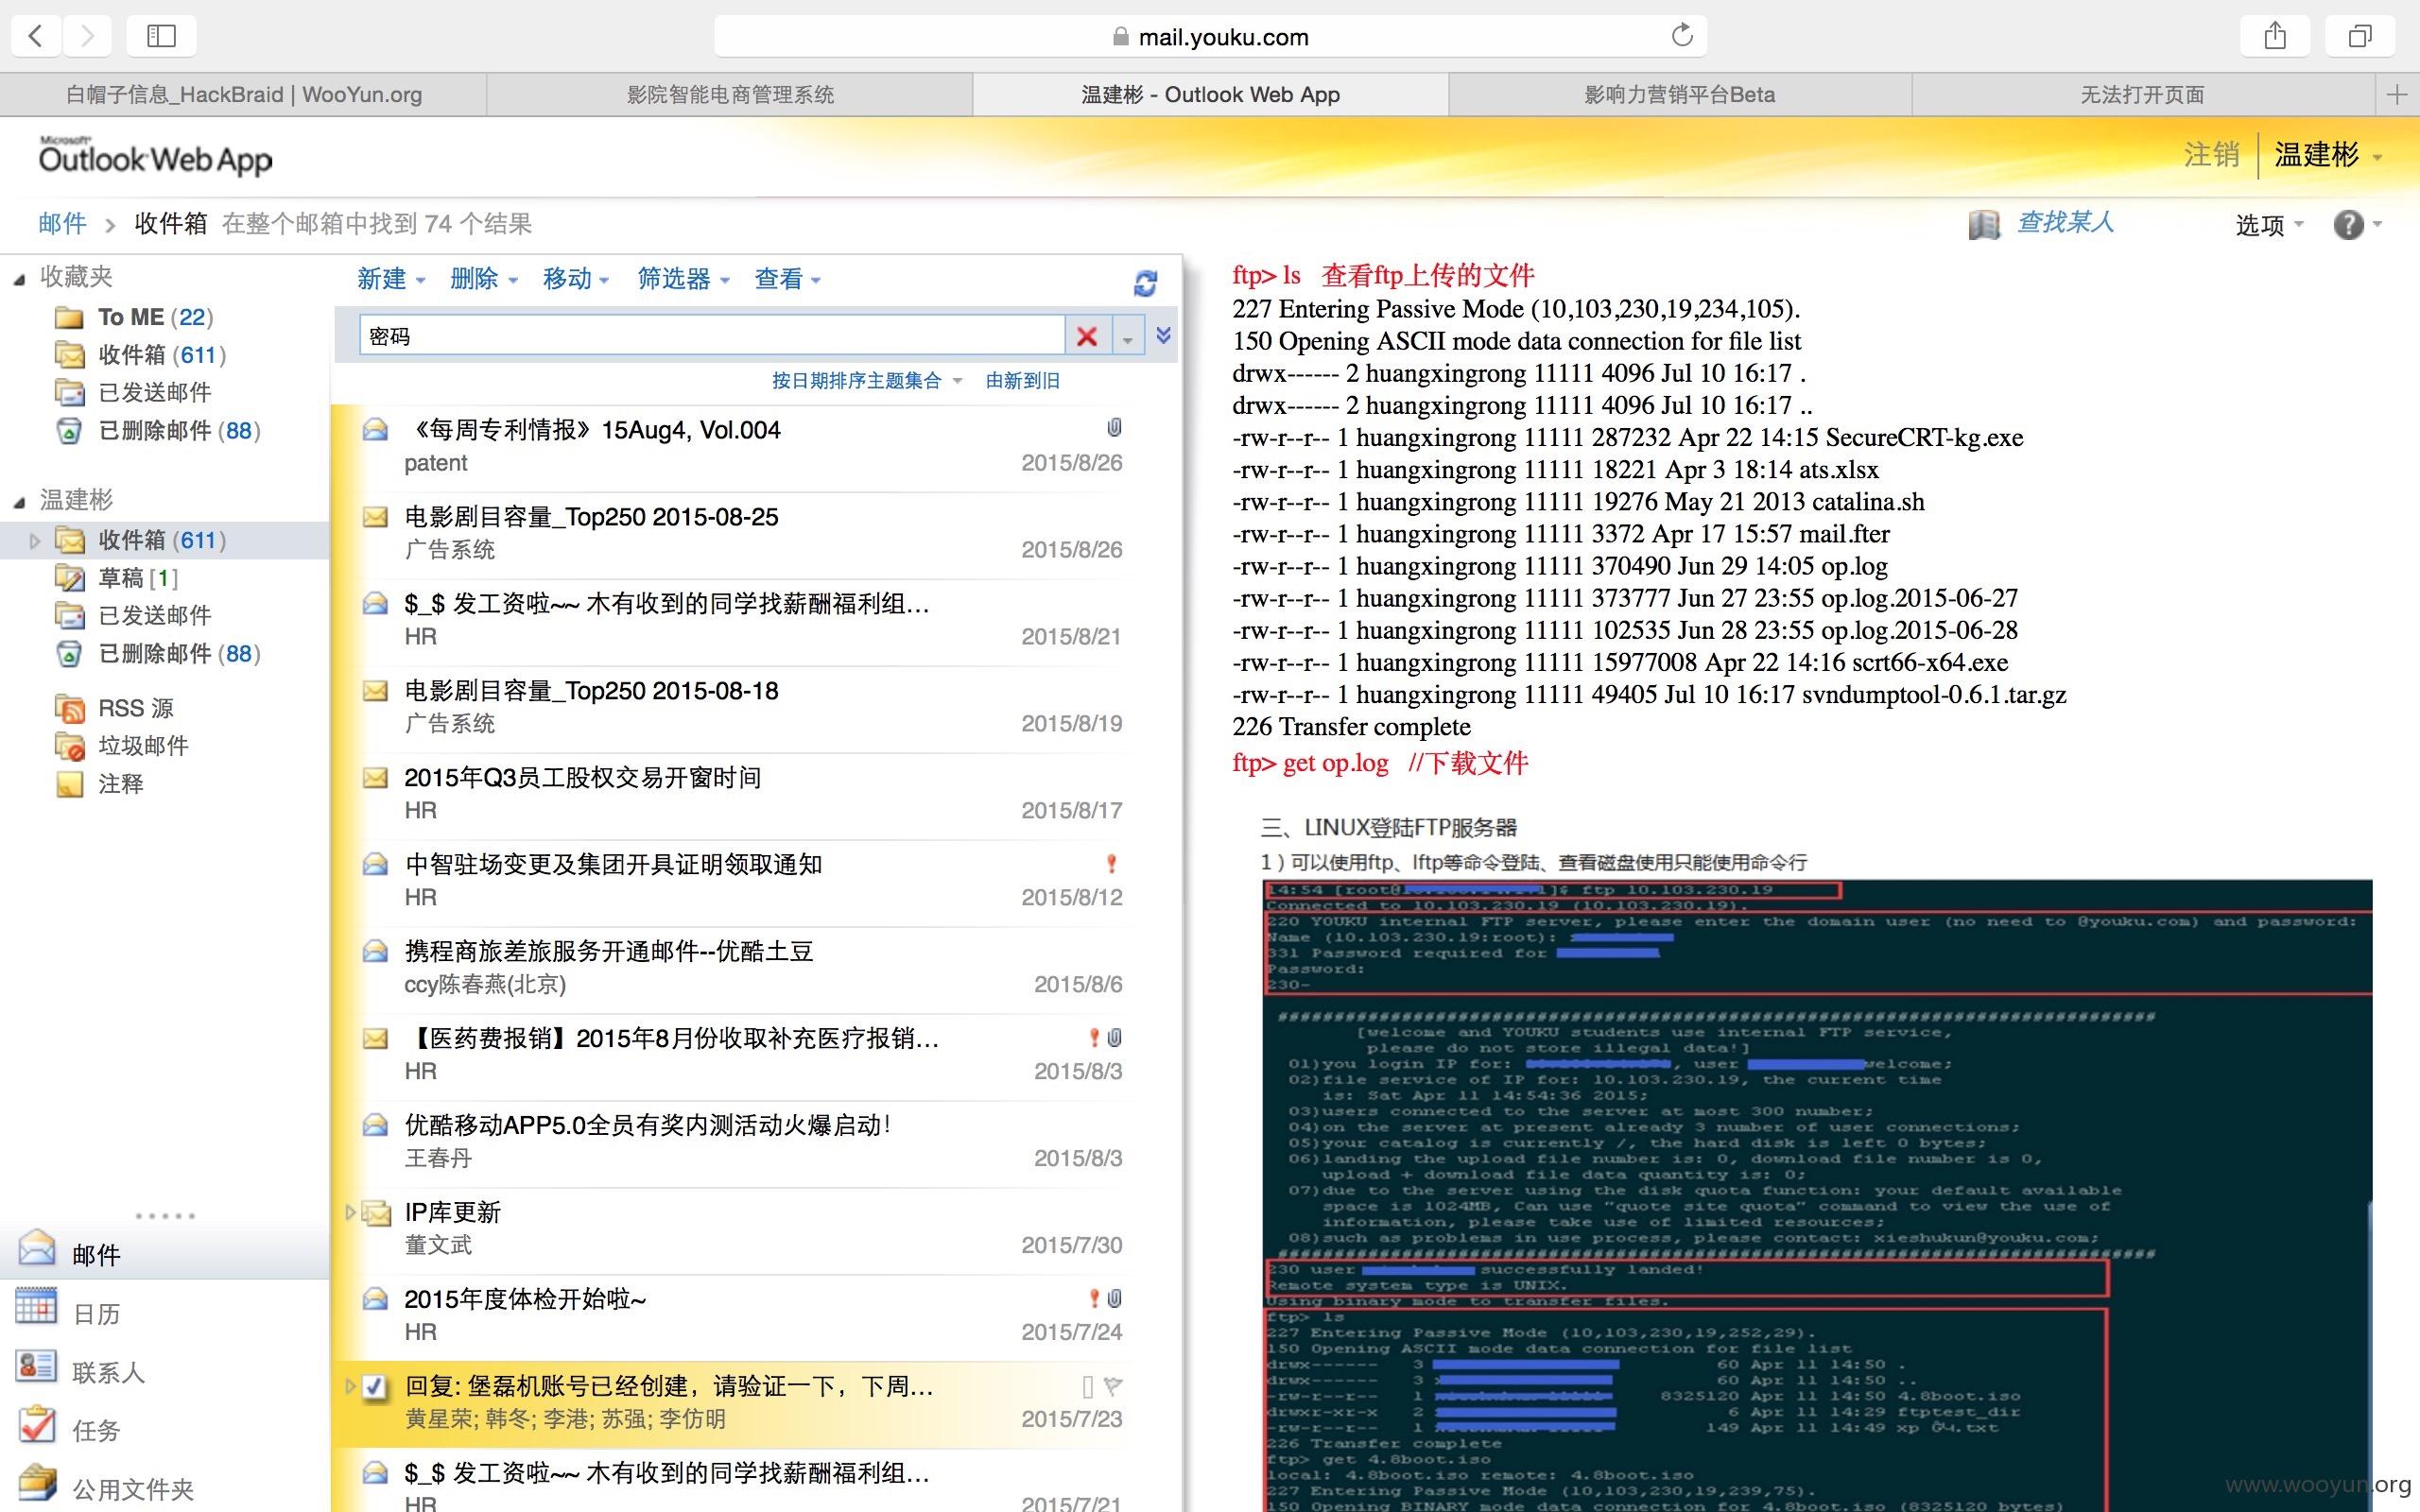Switch to 日历 calendar module

pos(164,1312)
